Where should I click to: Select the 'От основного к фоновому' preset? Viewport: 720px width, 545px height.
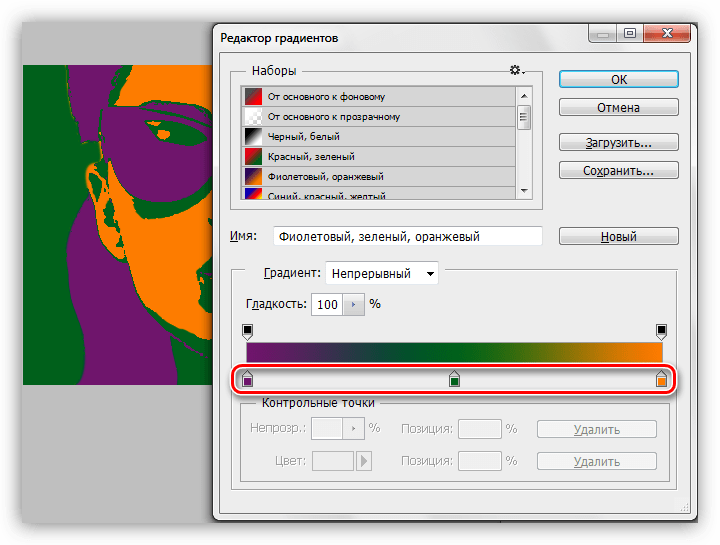pos(378,96)
